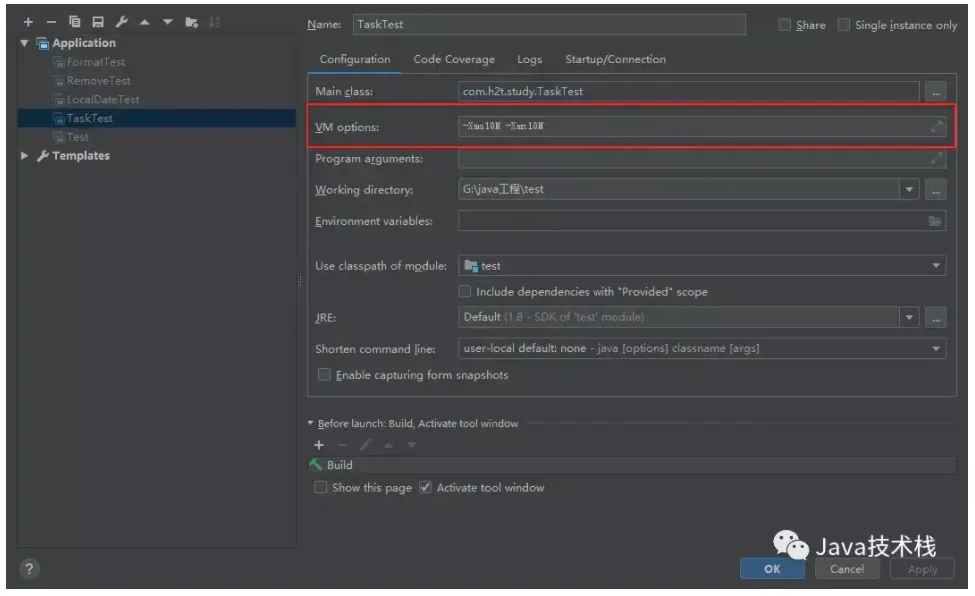Screen dimensions: 975x596
Task: Select RemoveTest configuration
Action: pyautogui.click(x=98, y=81)
